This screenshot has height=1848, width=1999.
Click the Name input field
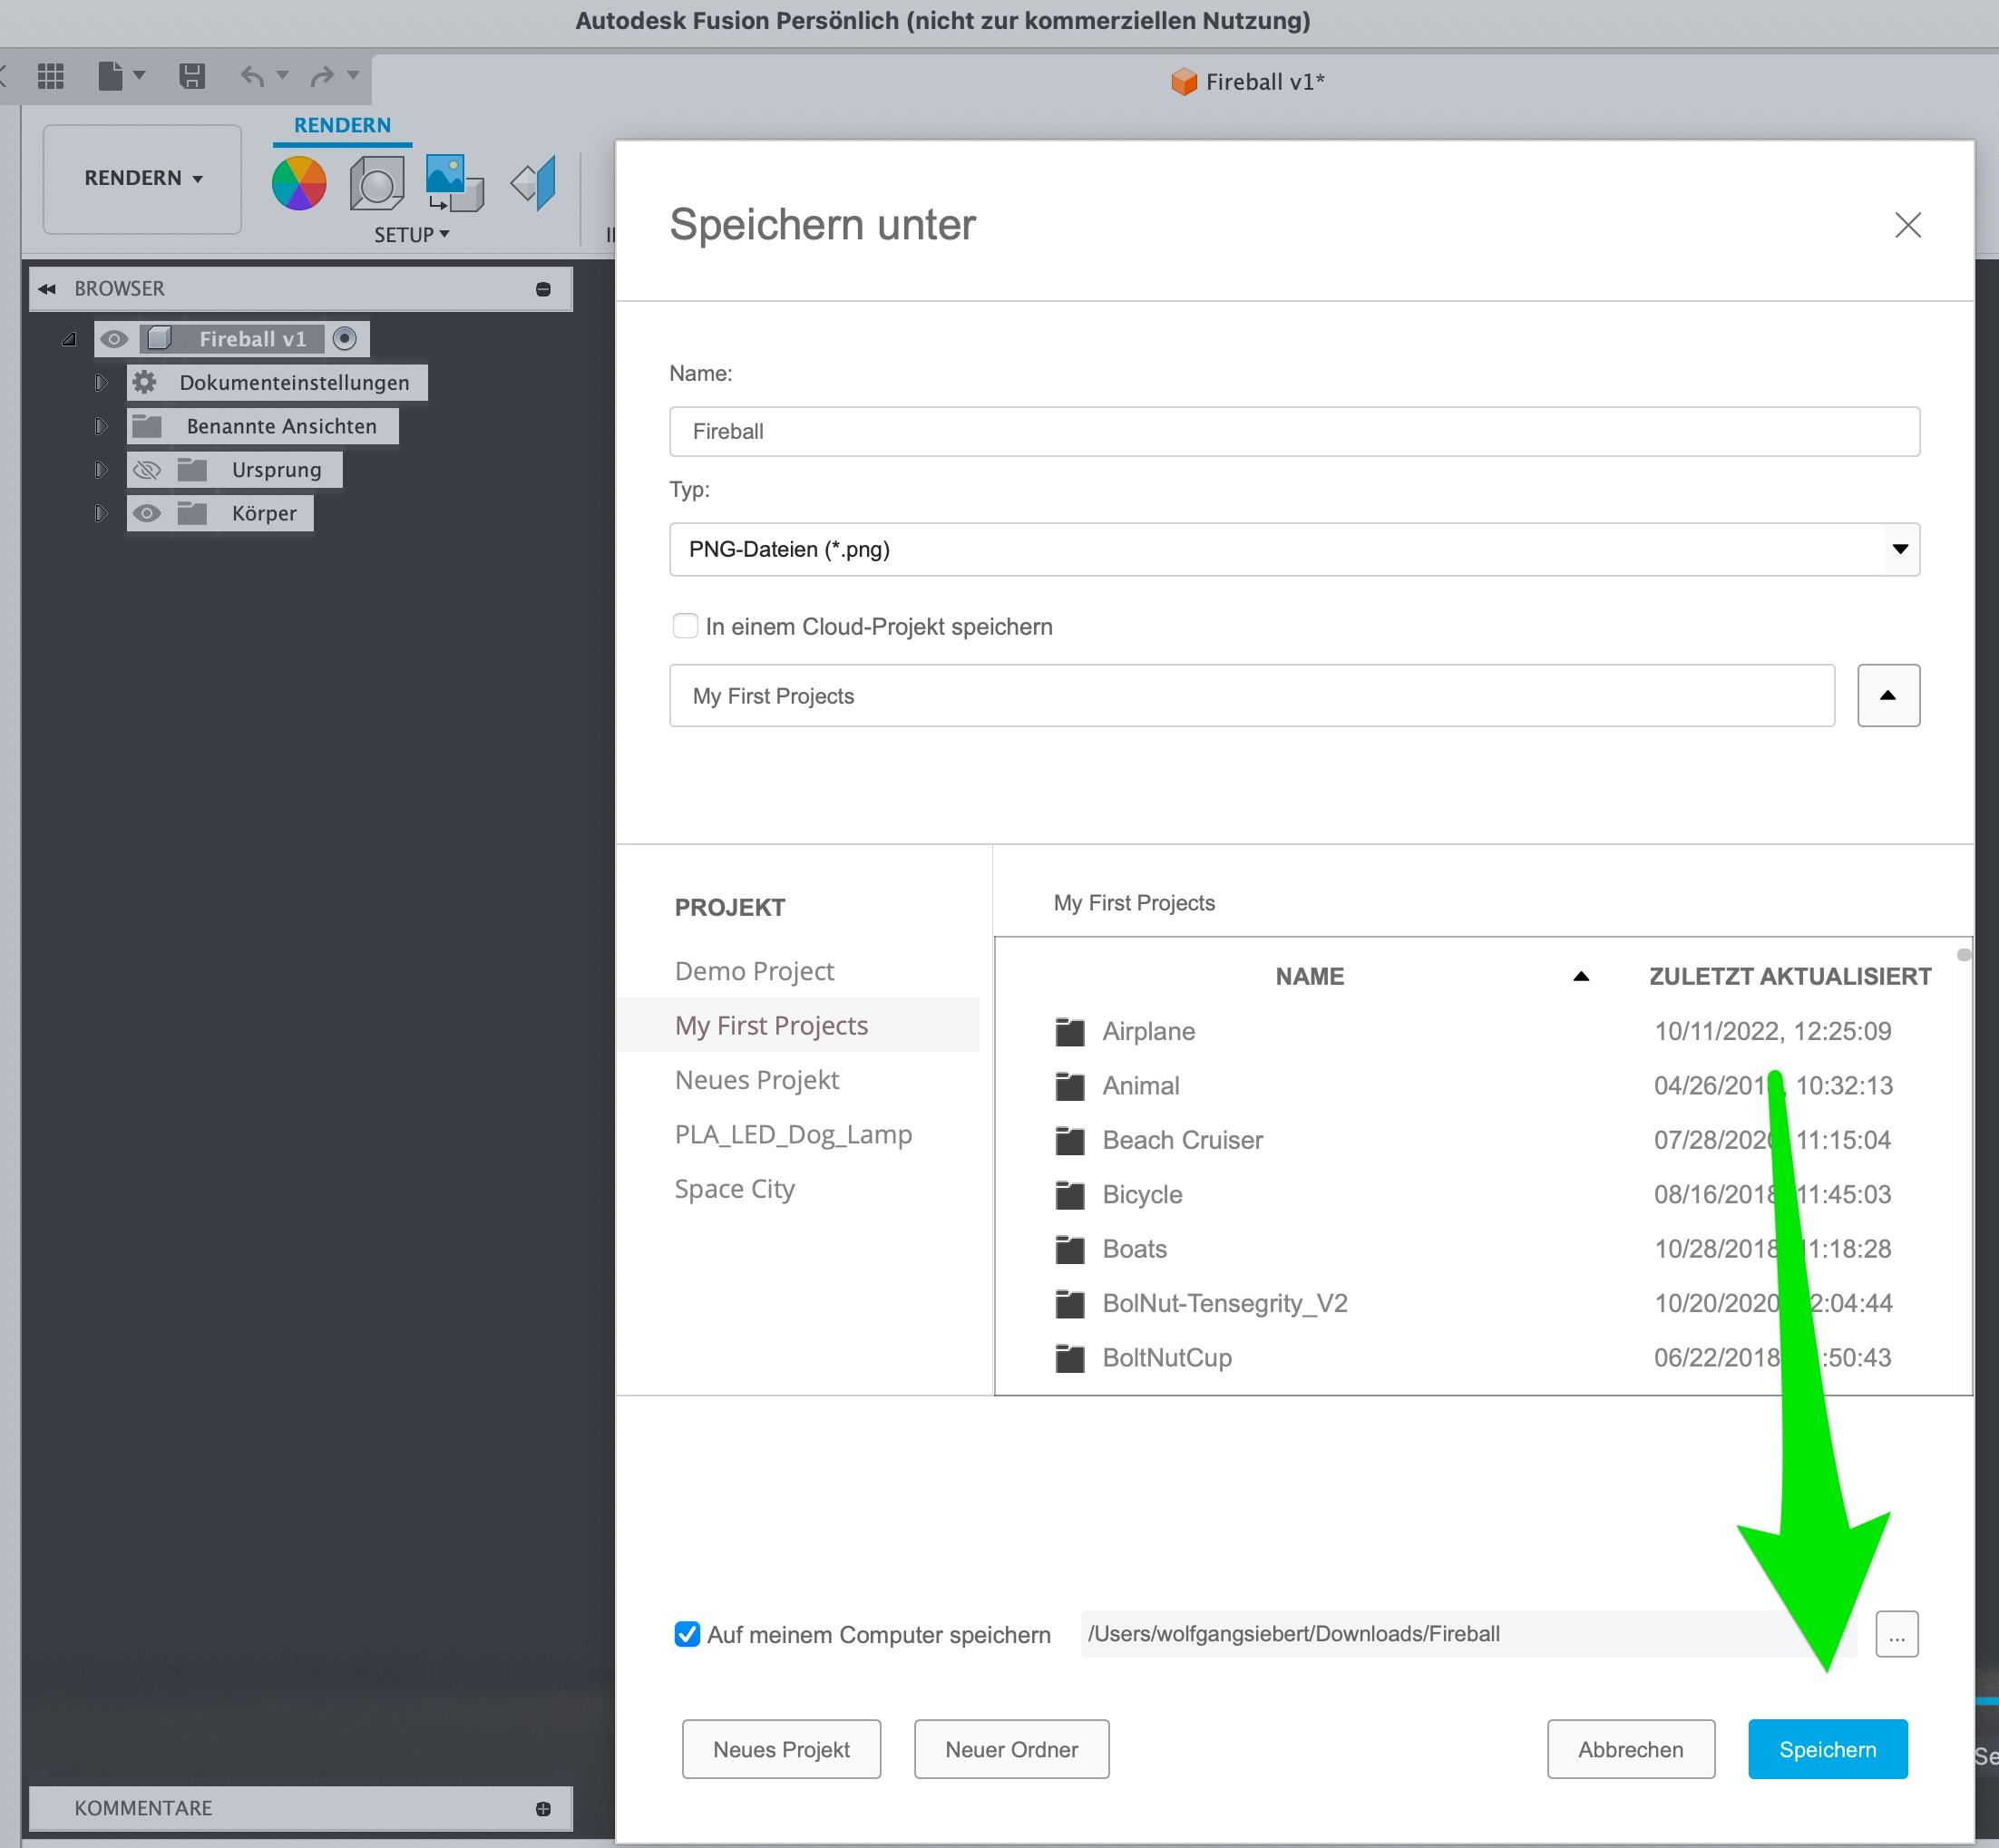[x=1295, y=430]
